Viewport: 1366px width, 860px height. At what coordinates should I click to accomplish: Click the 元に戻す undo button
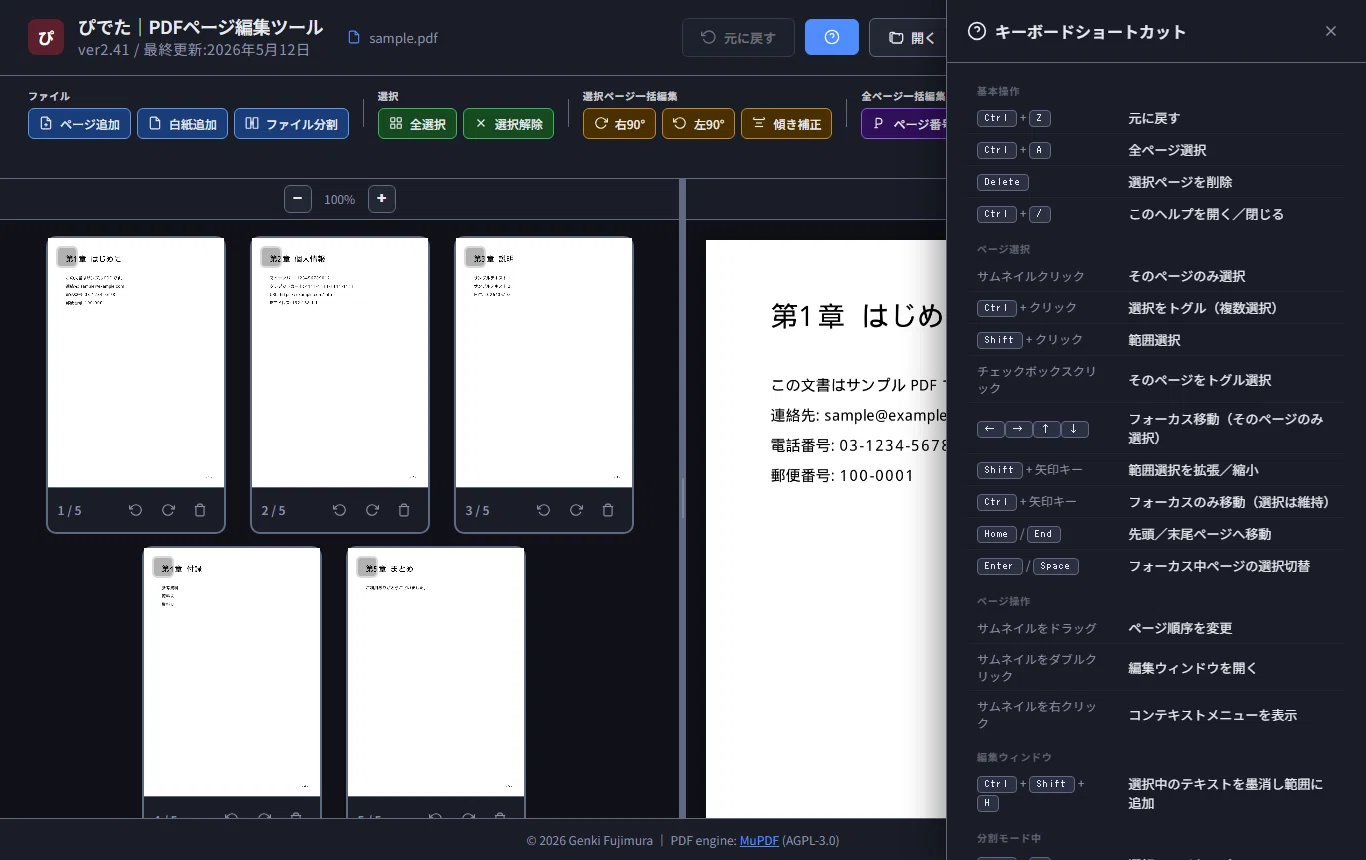738,37
